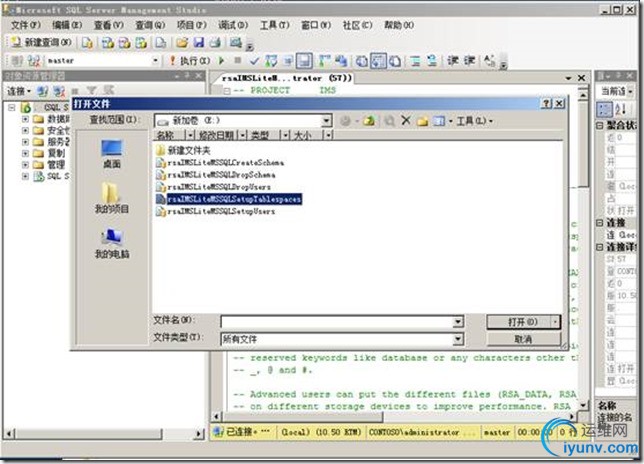Select My Computer (我的电脑) in places bar
The height and width of the screenshot is (464, 644).
pyautogui.click(x=111, y=243)
